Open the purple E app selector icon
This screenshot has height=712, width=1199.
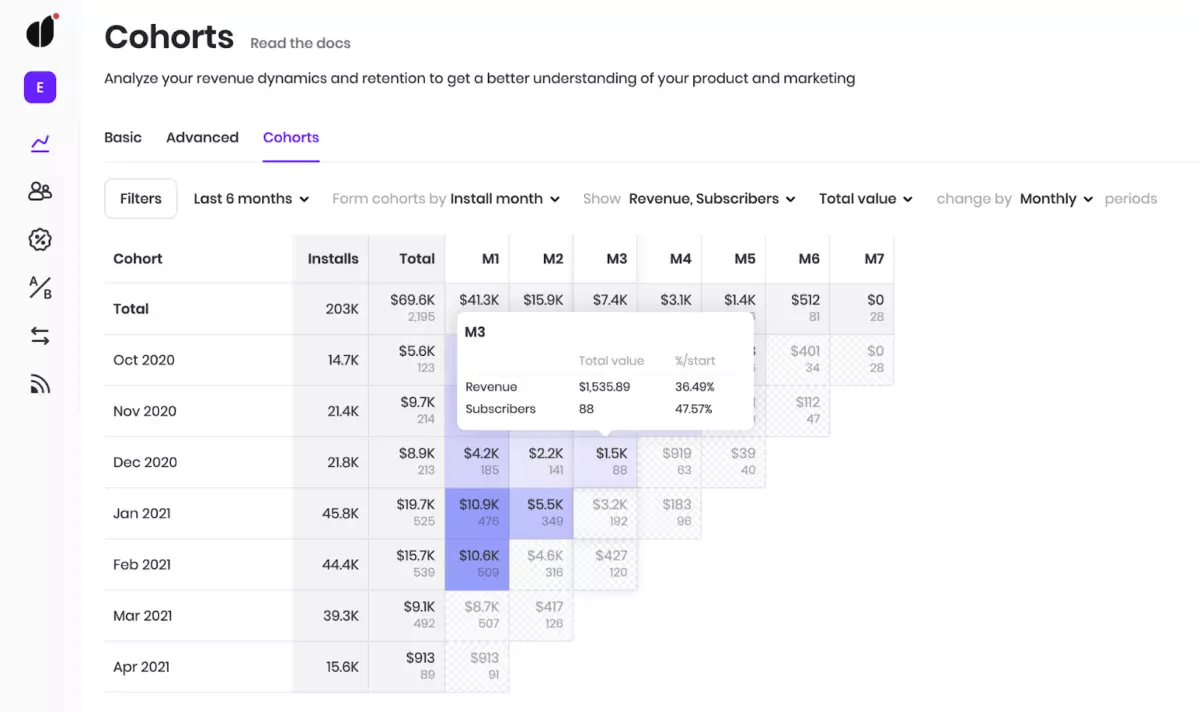(40, 87)
